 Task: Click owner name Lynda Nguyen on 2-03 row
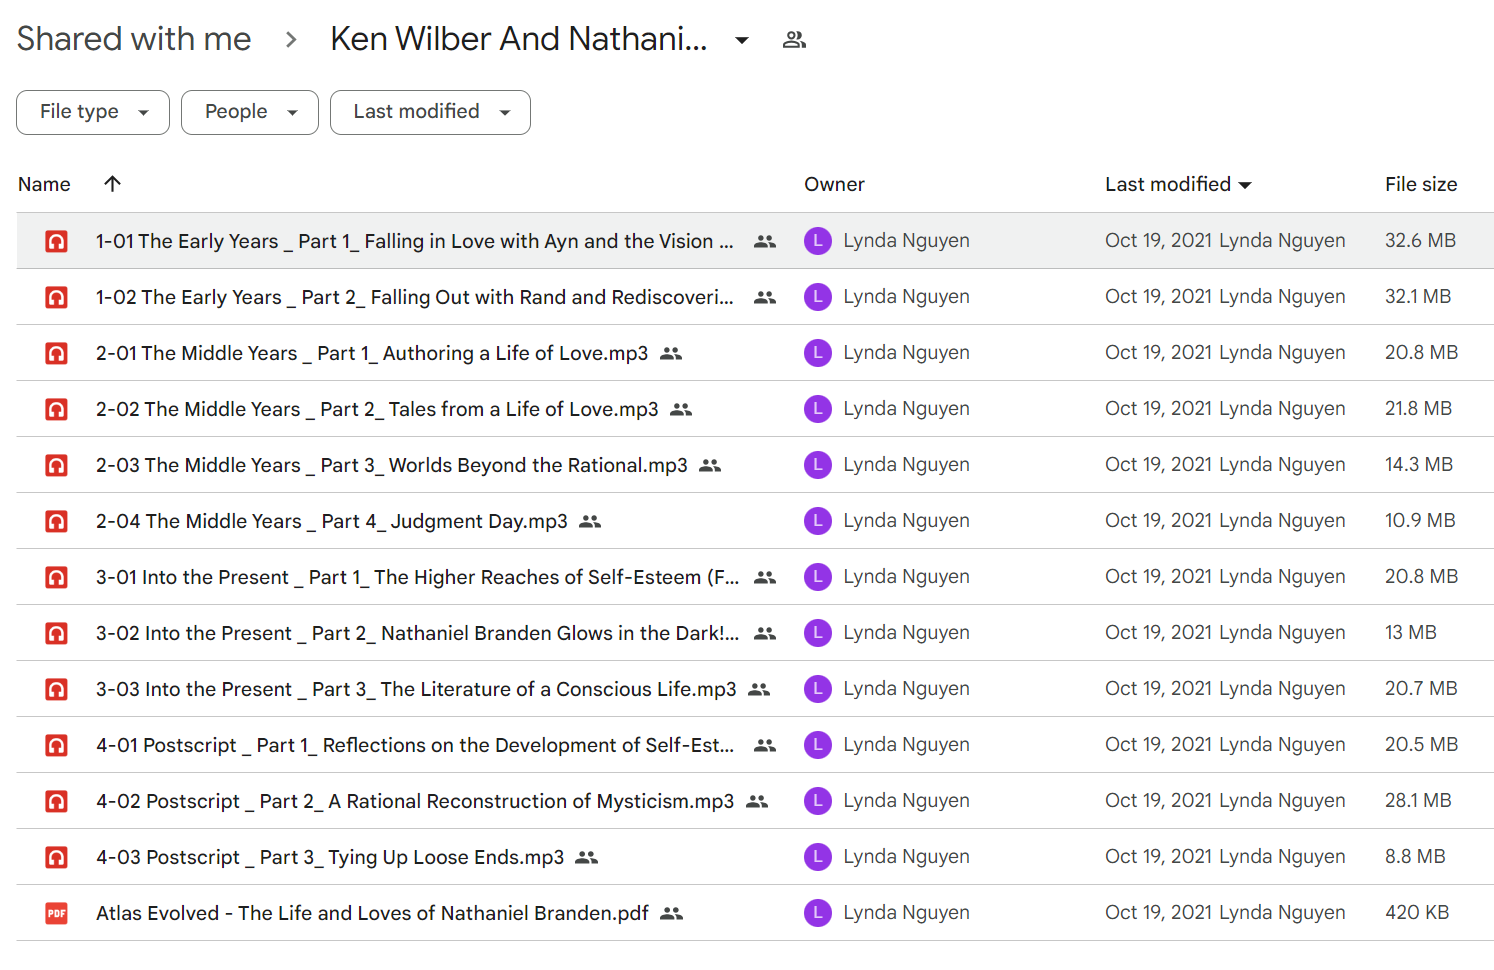click(906, 465)
